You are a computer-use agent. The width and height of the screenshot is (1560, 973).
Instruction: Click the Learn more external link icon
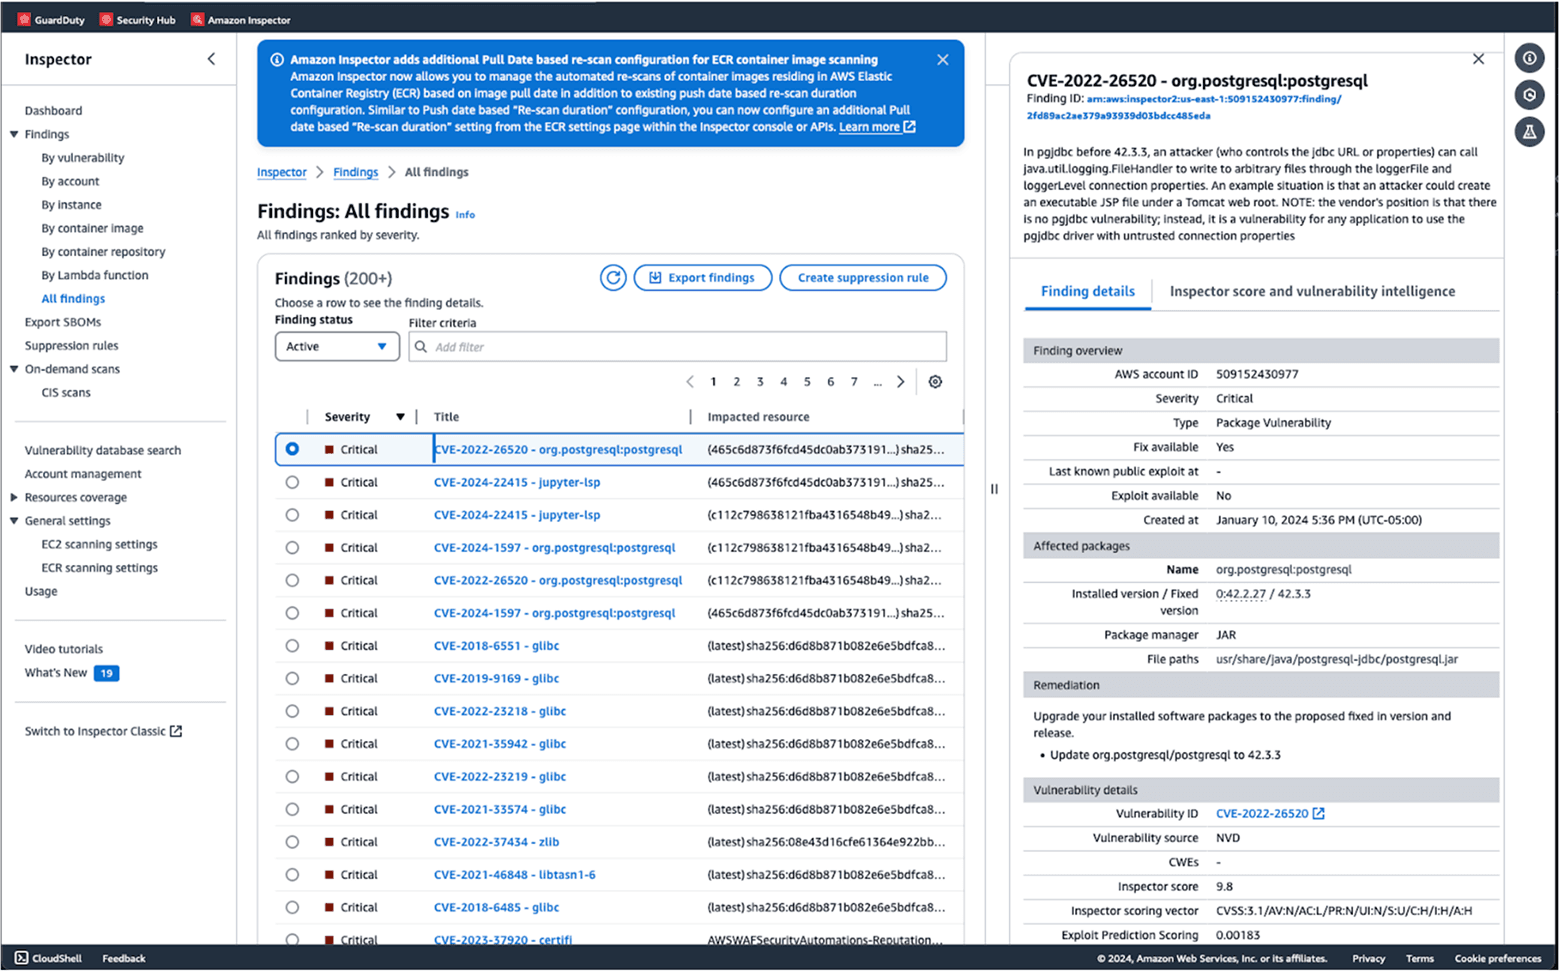909,127
